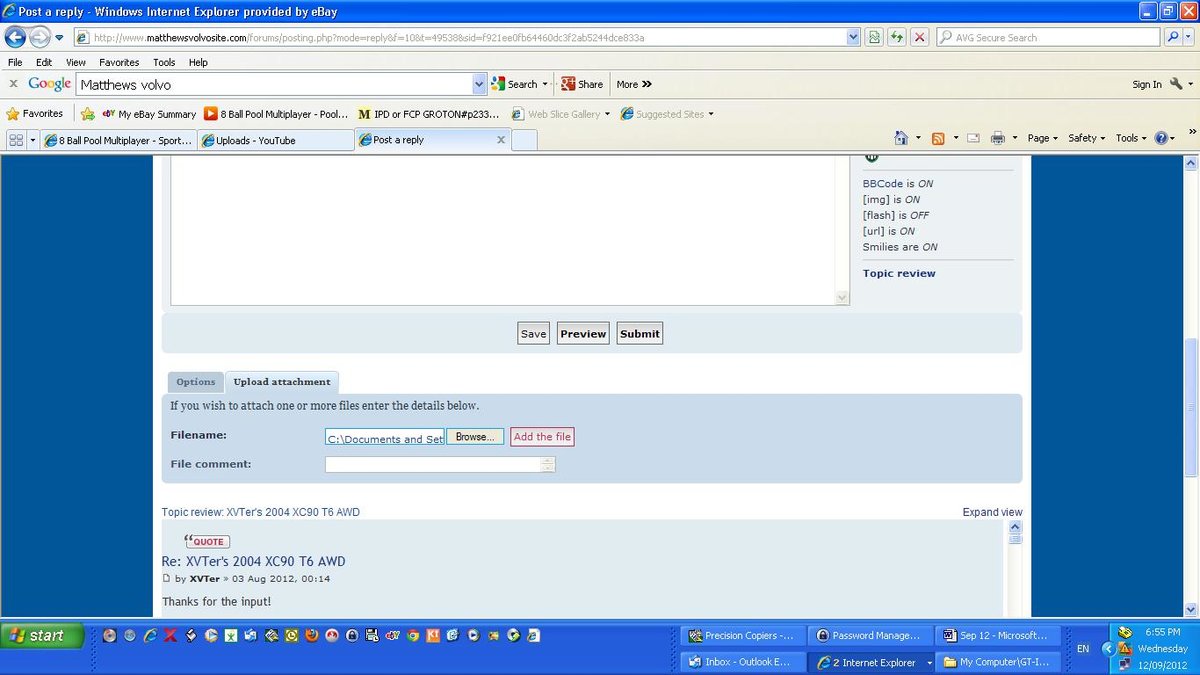
Task: Click the RSS feeds icon
Action: [937, 138]
